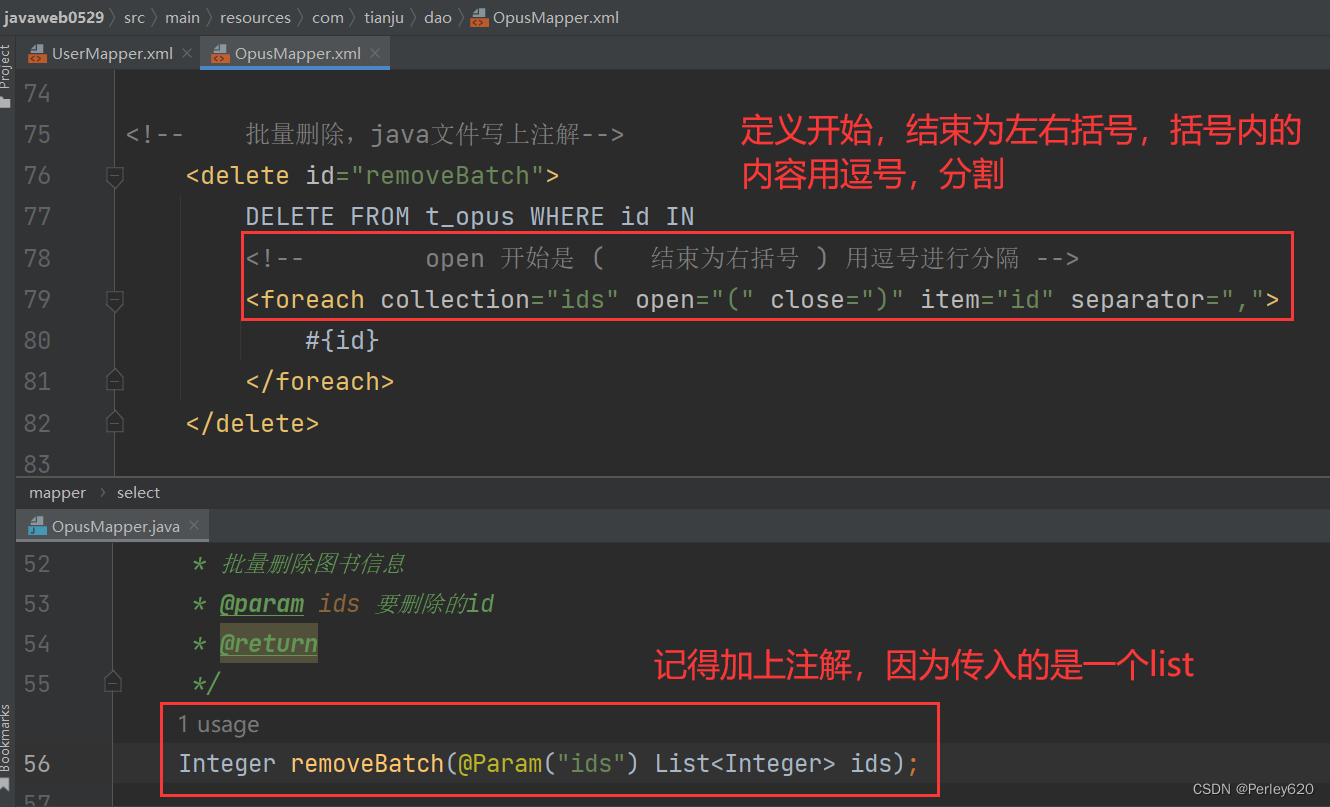Click the dao breadcrumb

tap(437, 17)
